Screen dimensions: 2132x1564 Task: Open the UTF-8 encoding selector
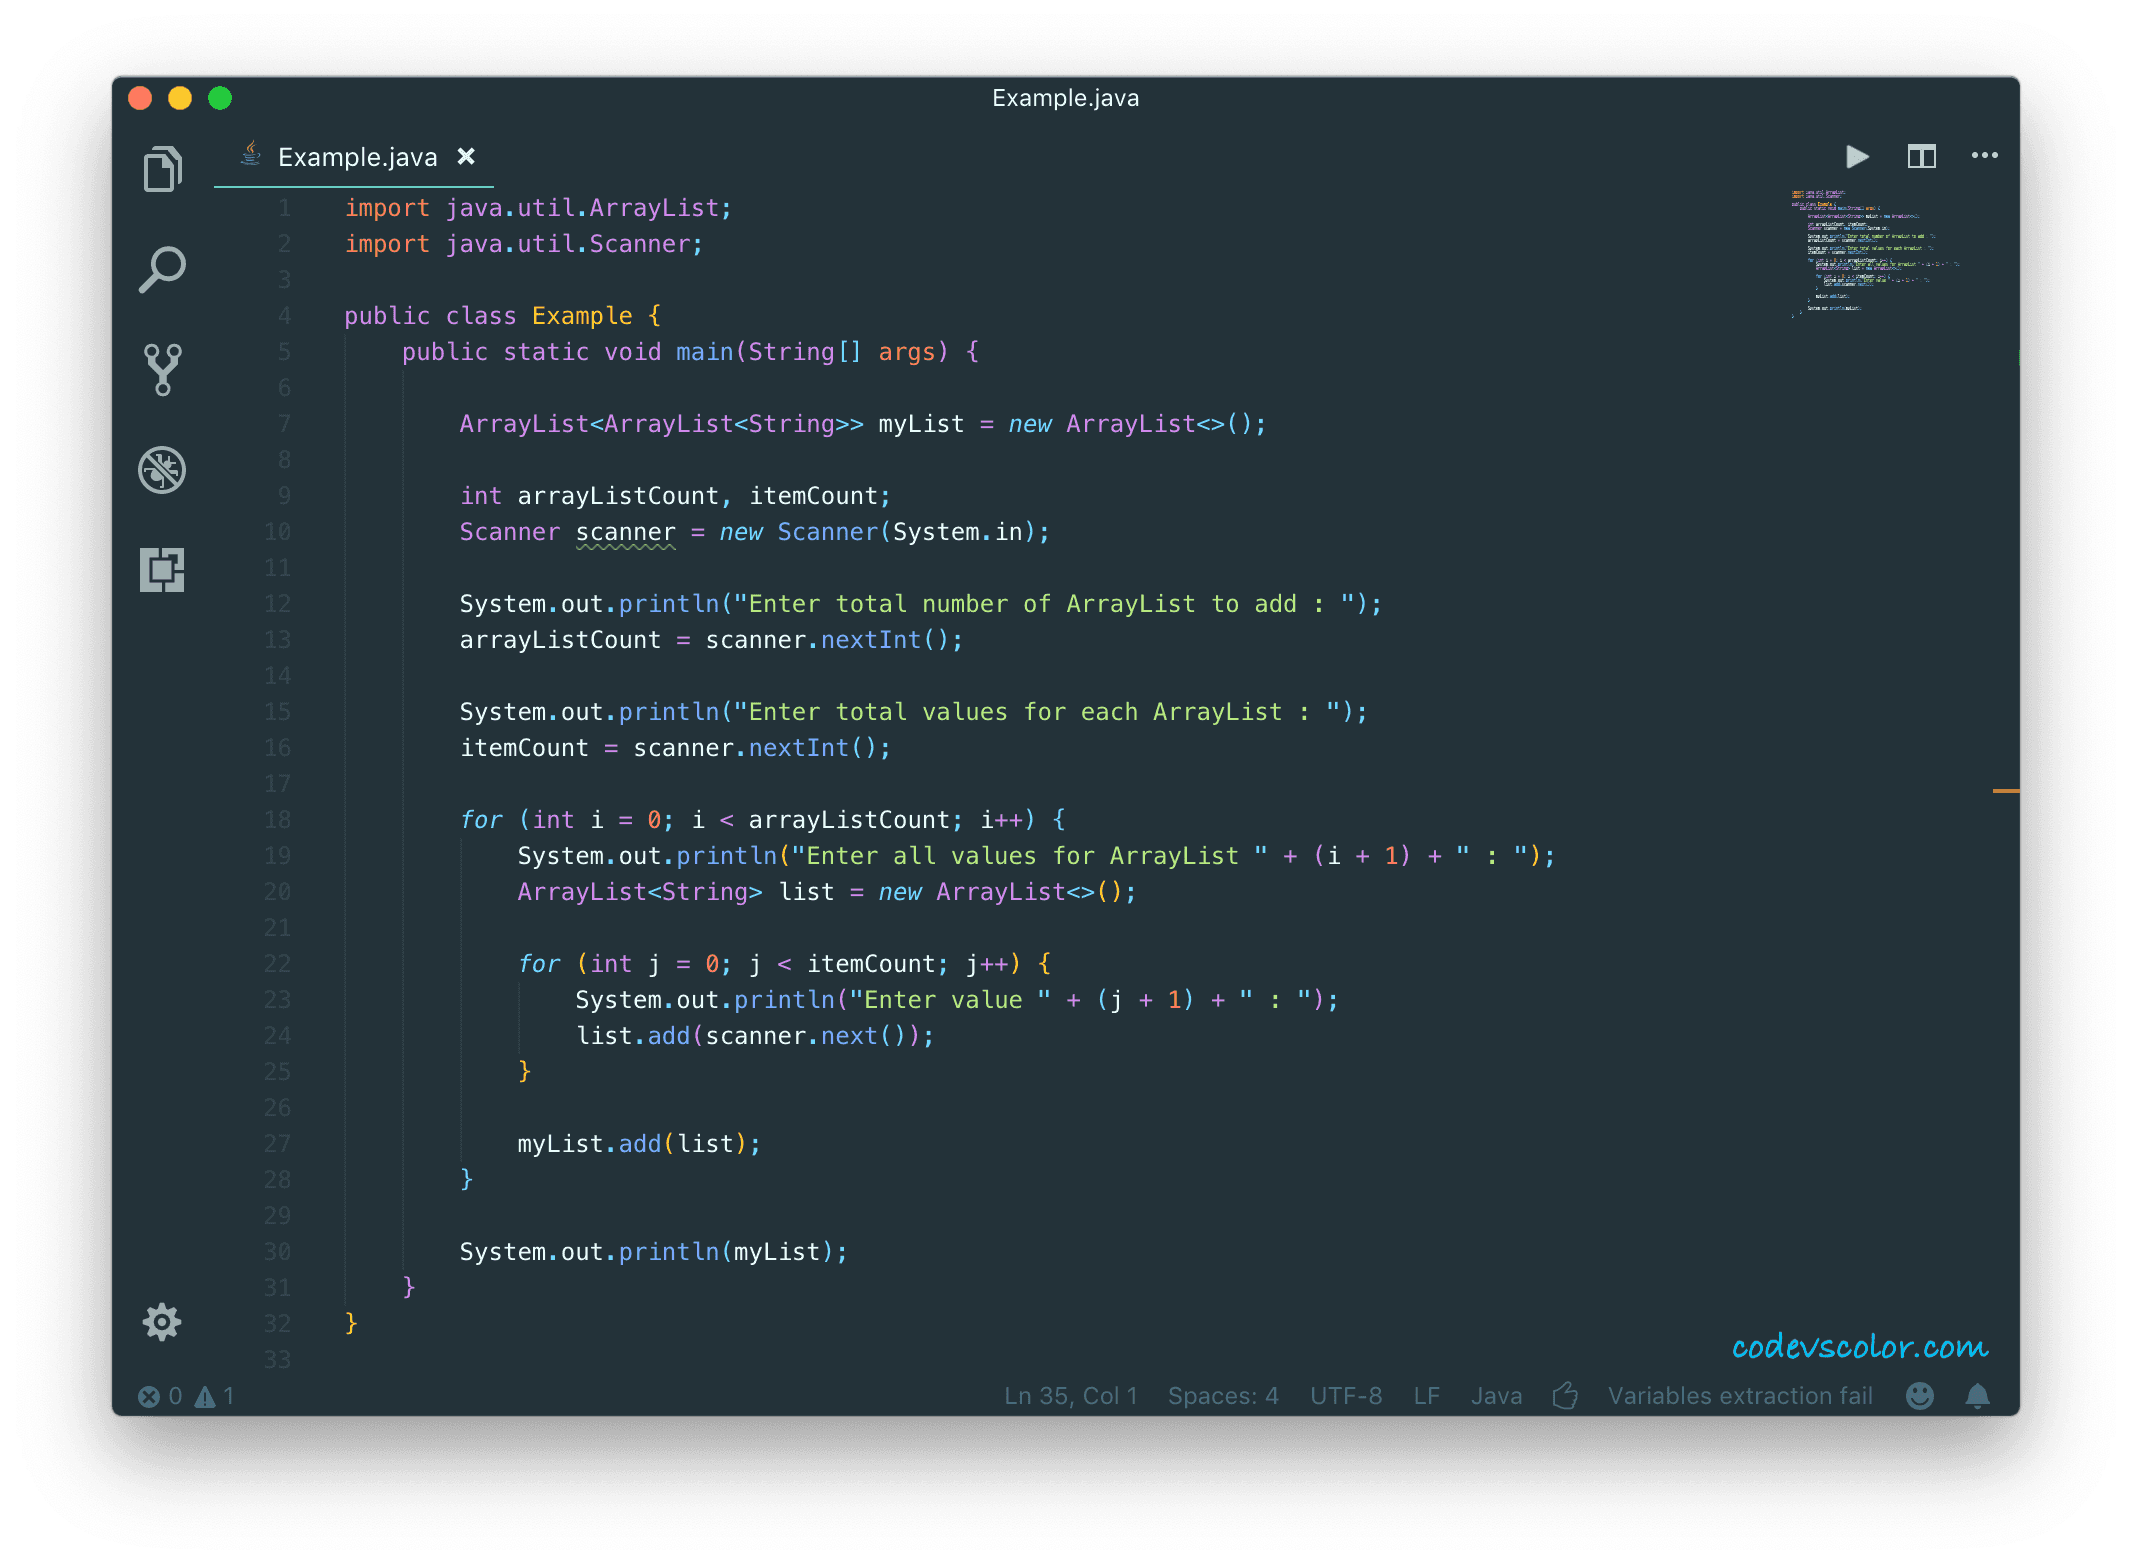[1345, 1395]
